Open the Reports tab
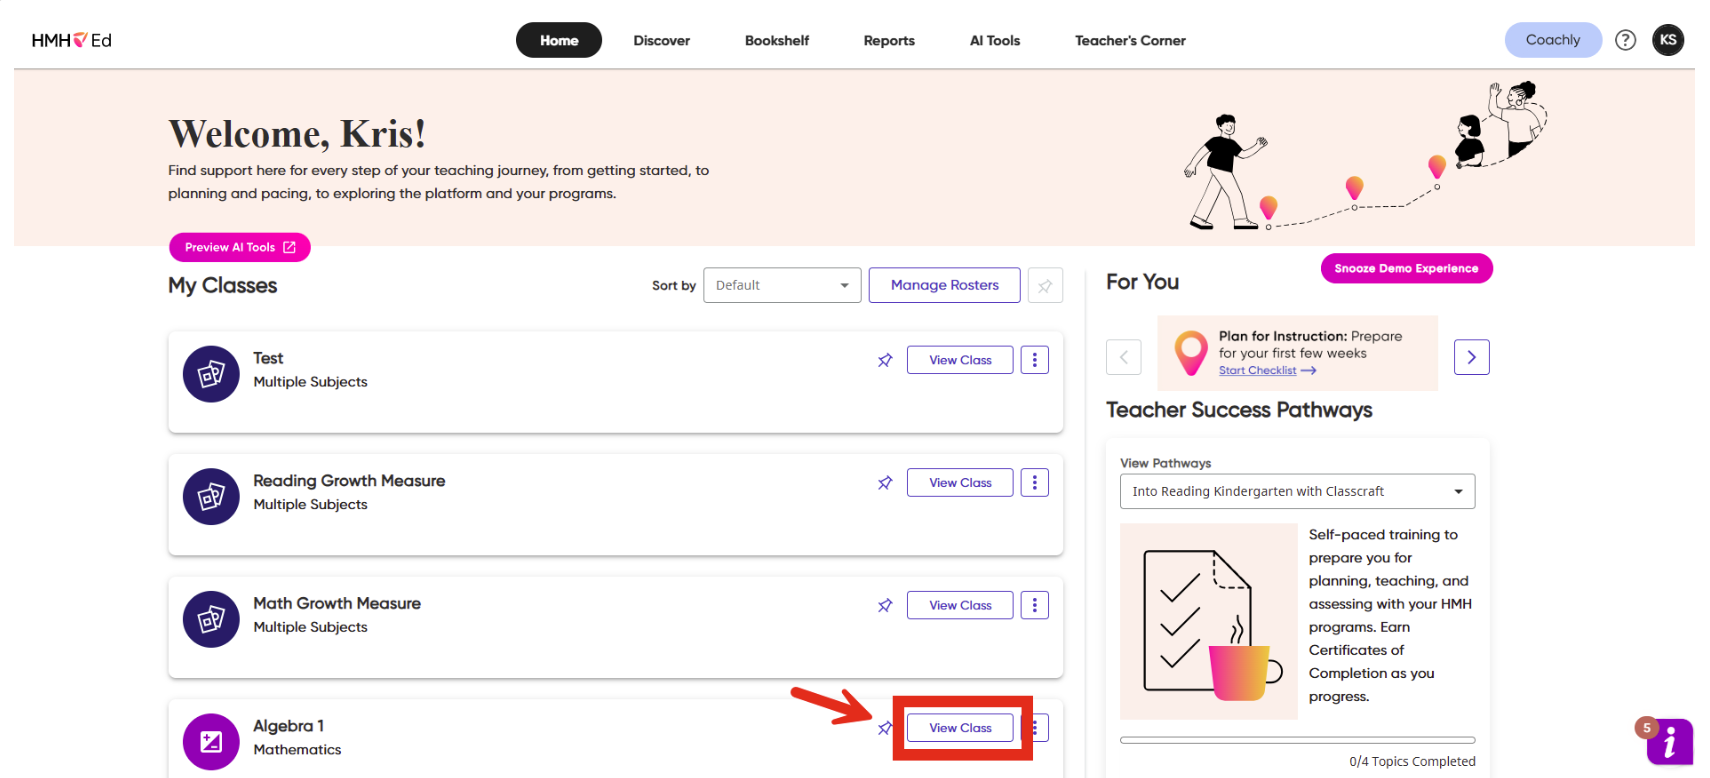The width and height of the screenshot is (1710, 778). point(889,40)
